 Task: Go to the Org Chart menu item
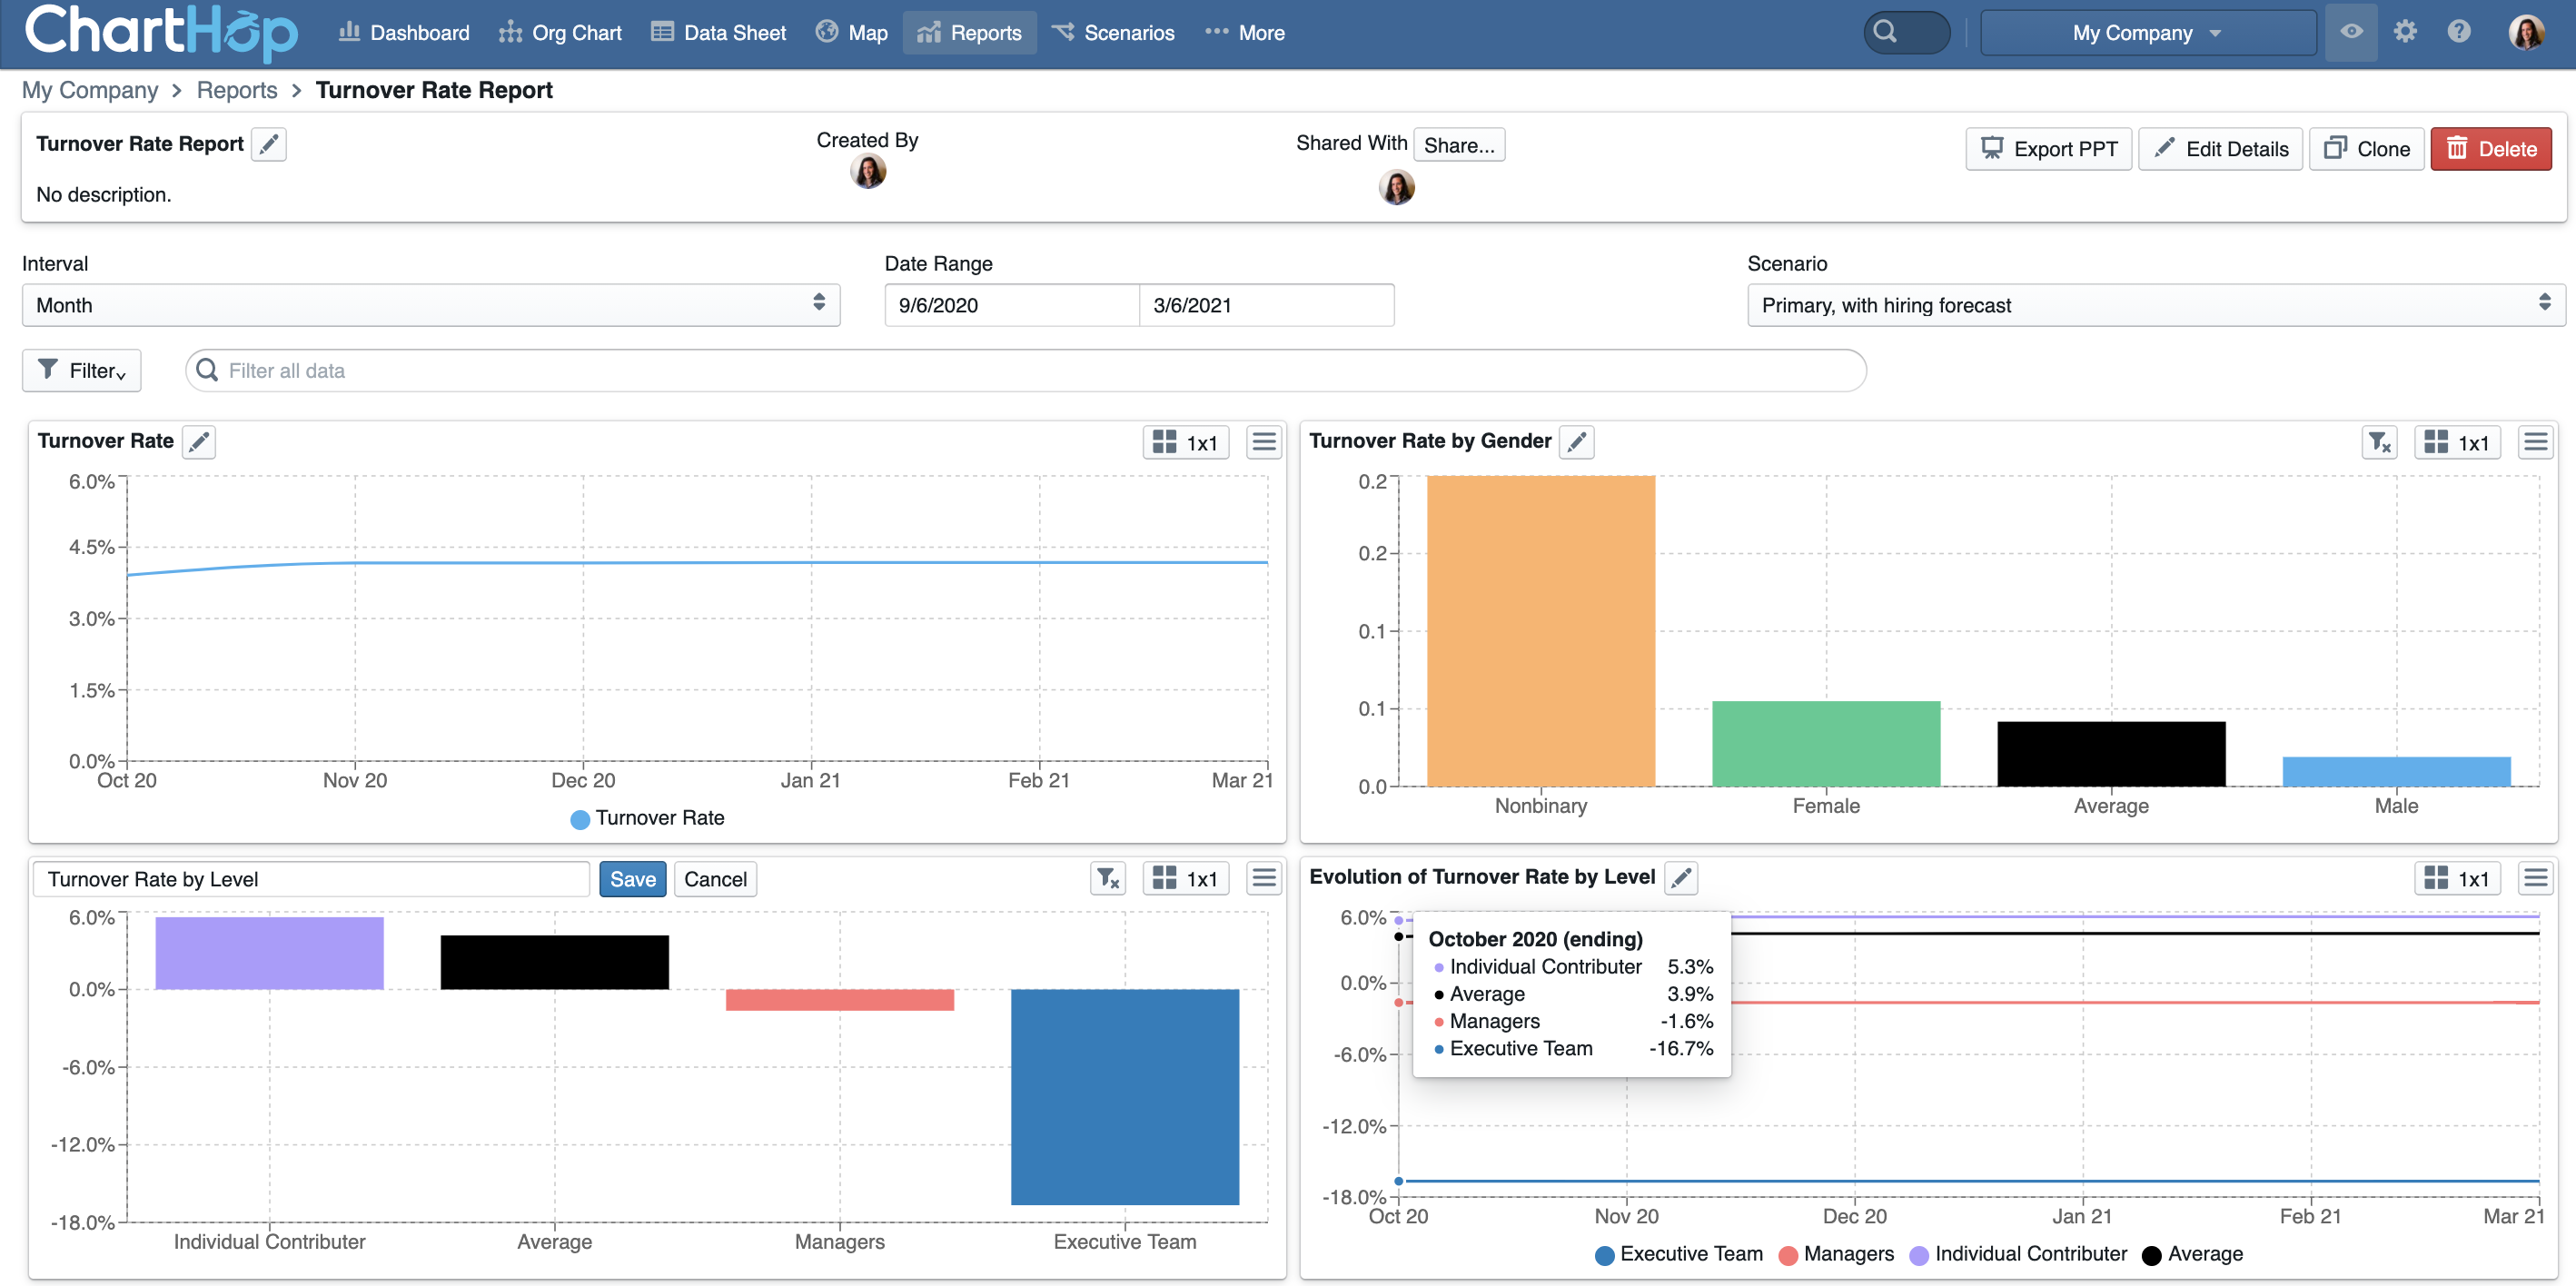pos(561,33)
